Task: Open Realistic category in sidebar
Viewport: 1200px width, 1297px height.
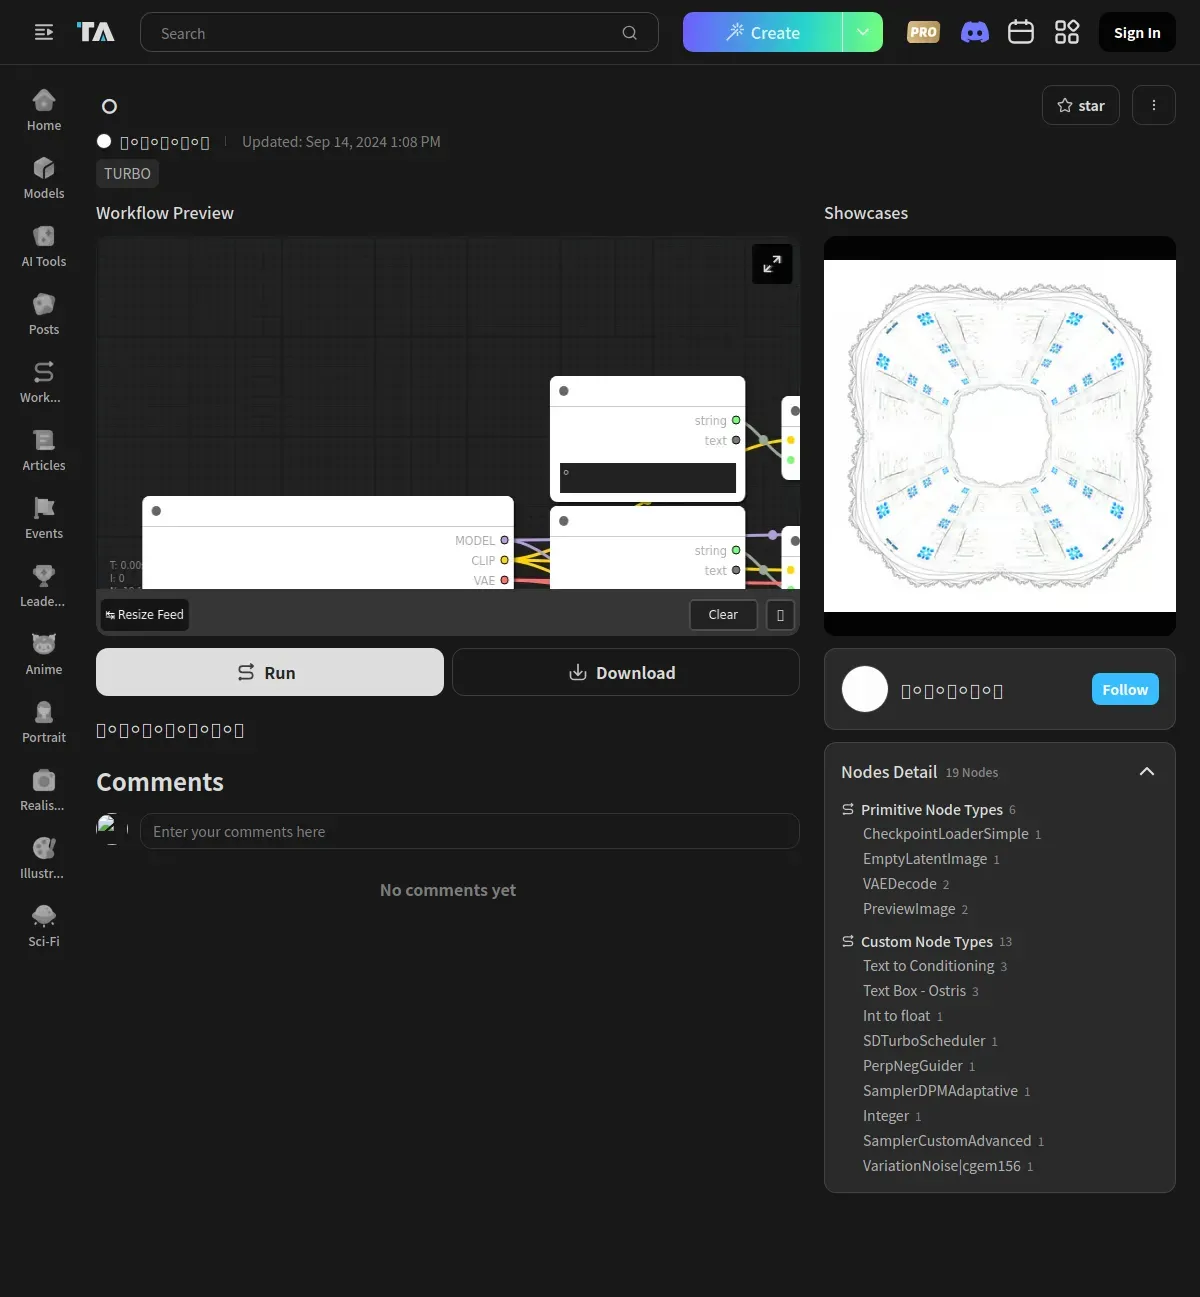Action: 44,791
